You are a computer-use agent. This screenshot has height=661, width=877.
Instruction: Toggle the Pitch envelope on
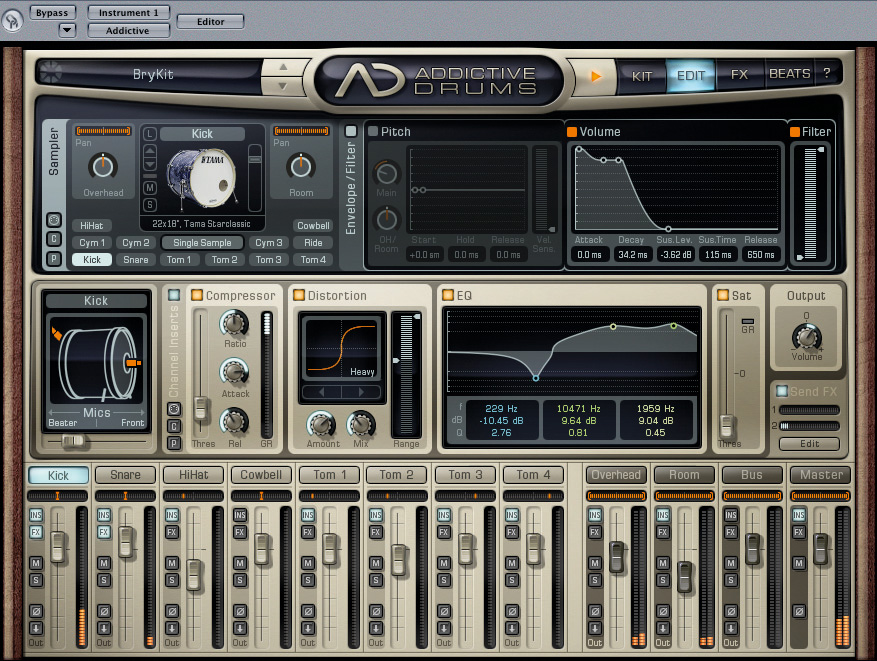pyautogui.click(x=373, y=131)
